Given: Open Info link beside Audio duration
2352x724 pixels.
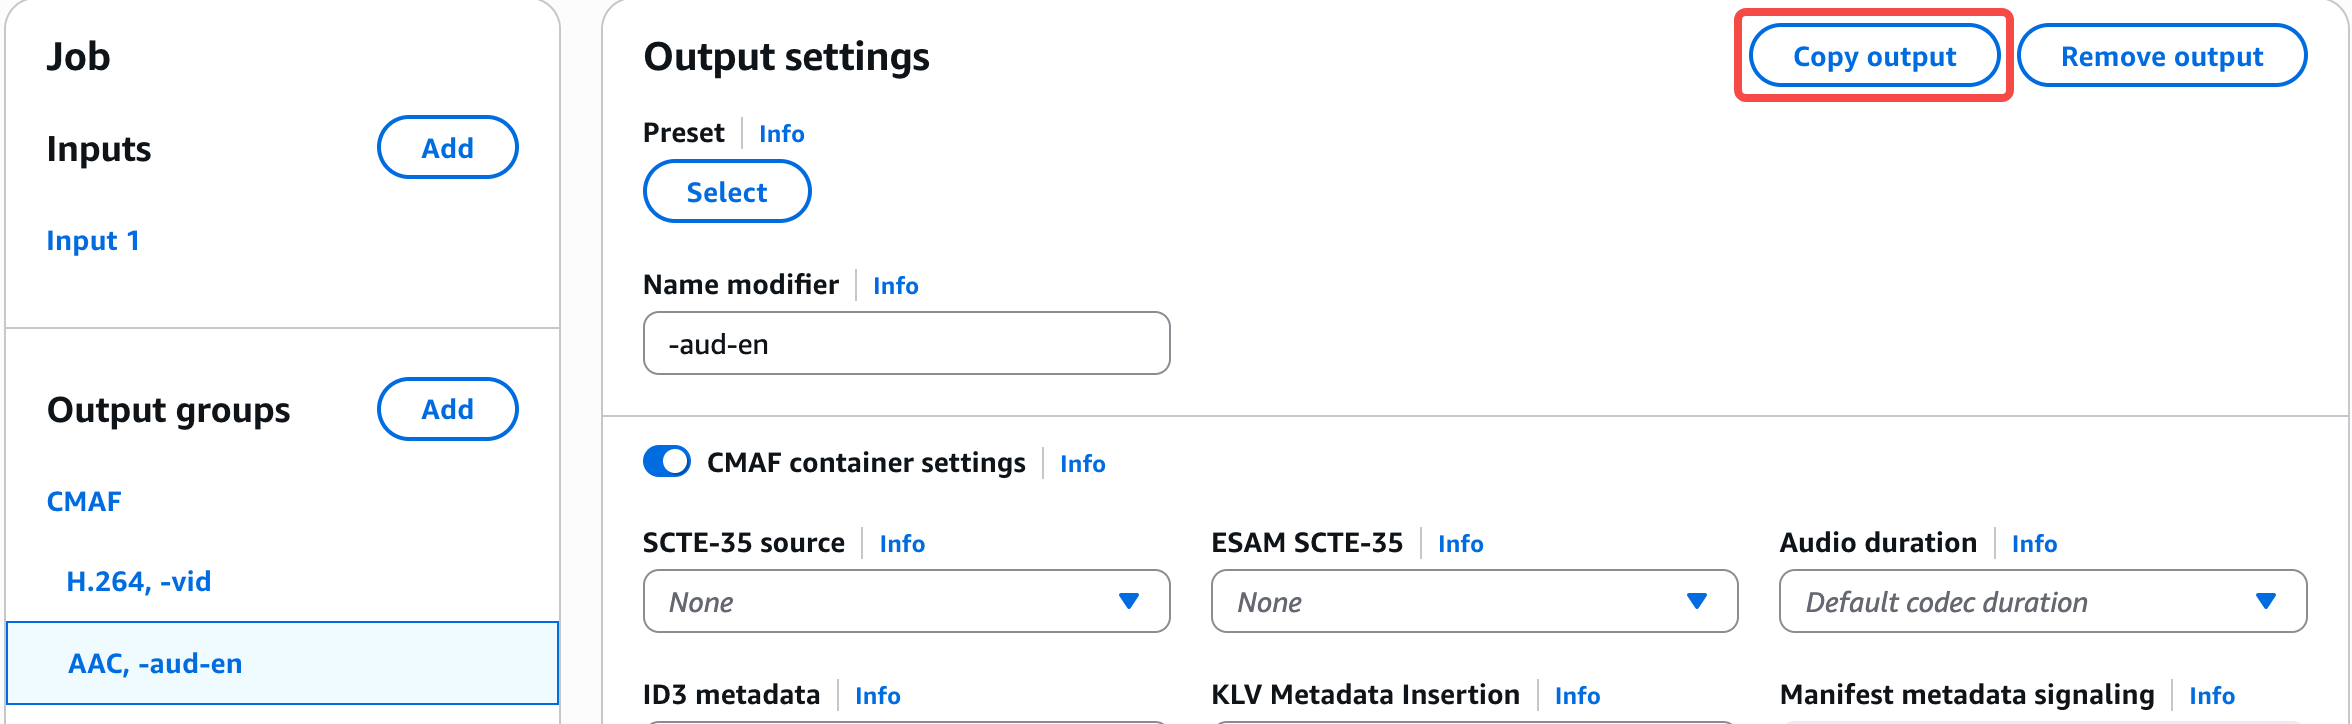Looking at the screenshot, I should click(x=2034, y=544).
